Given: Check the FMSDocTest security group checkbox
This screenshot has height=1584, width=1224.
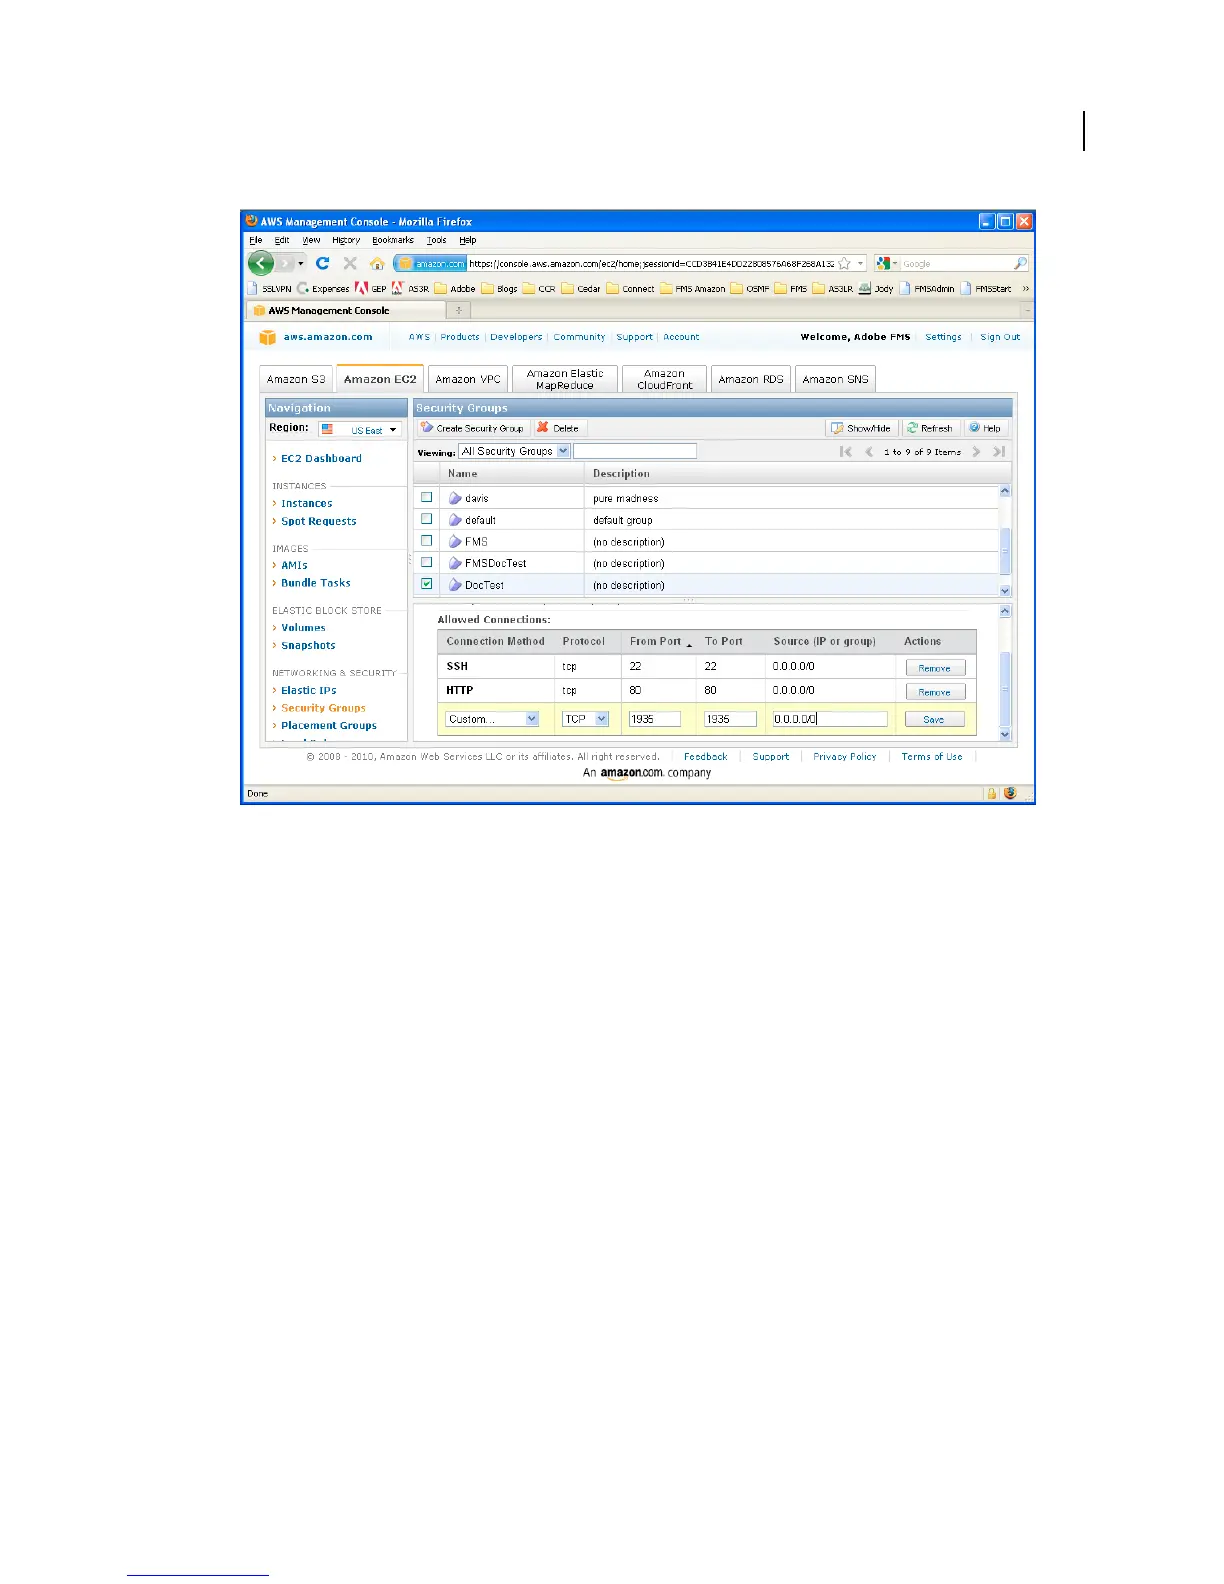Looking at the screenshot, I should point(427,562).
